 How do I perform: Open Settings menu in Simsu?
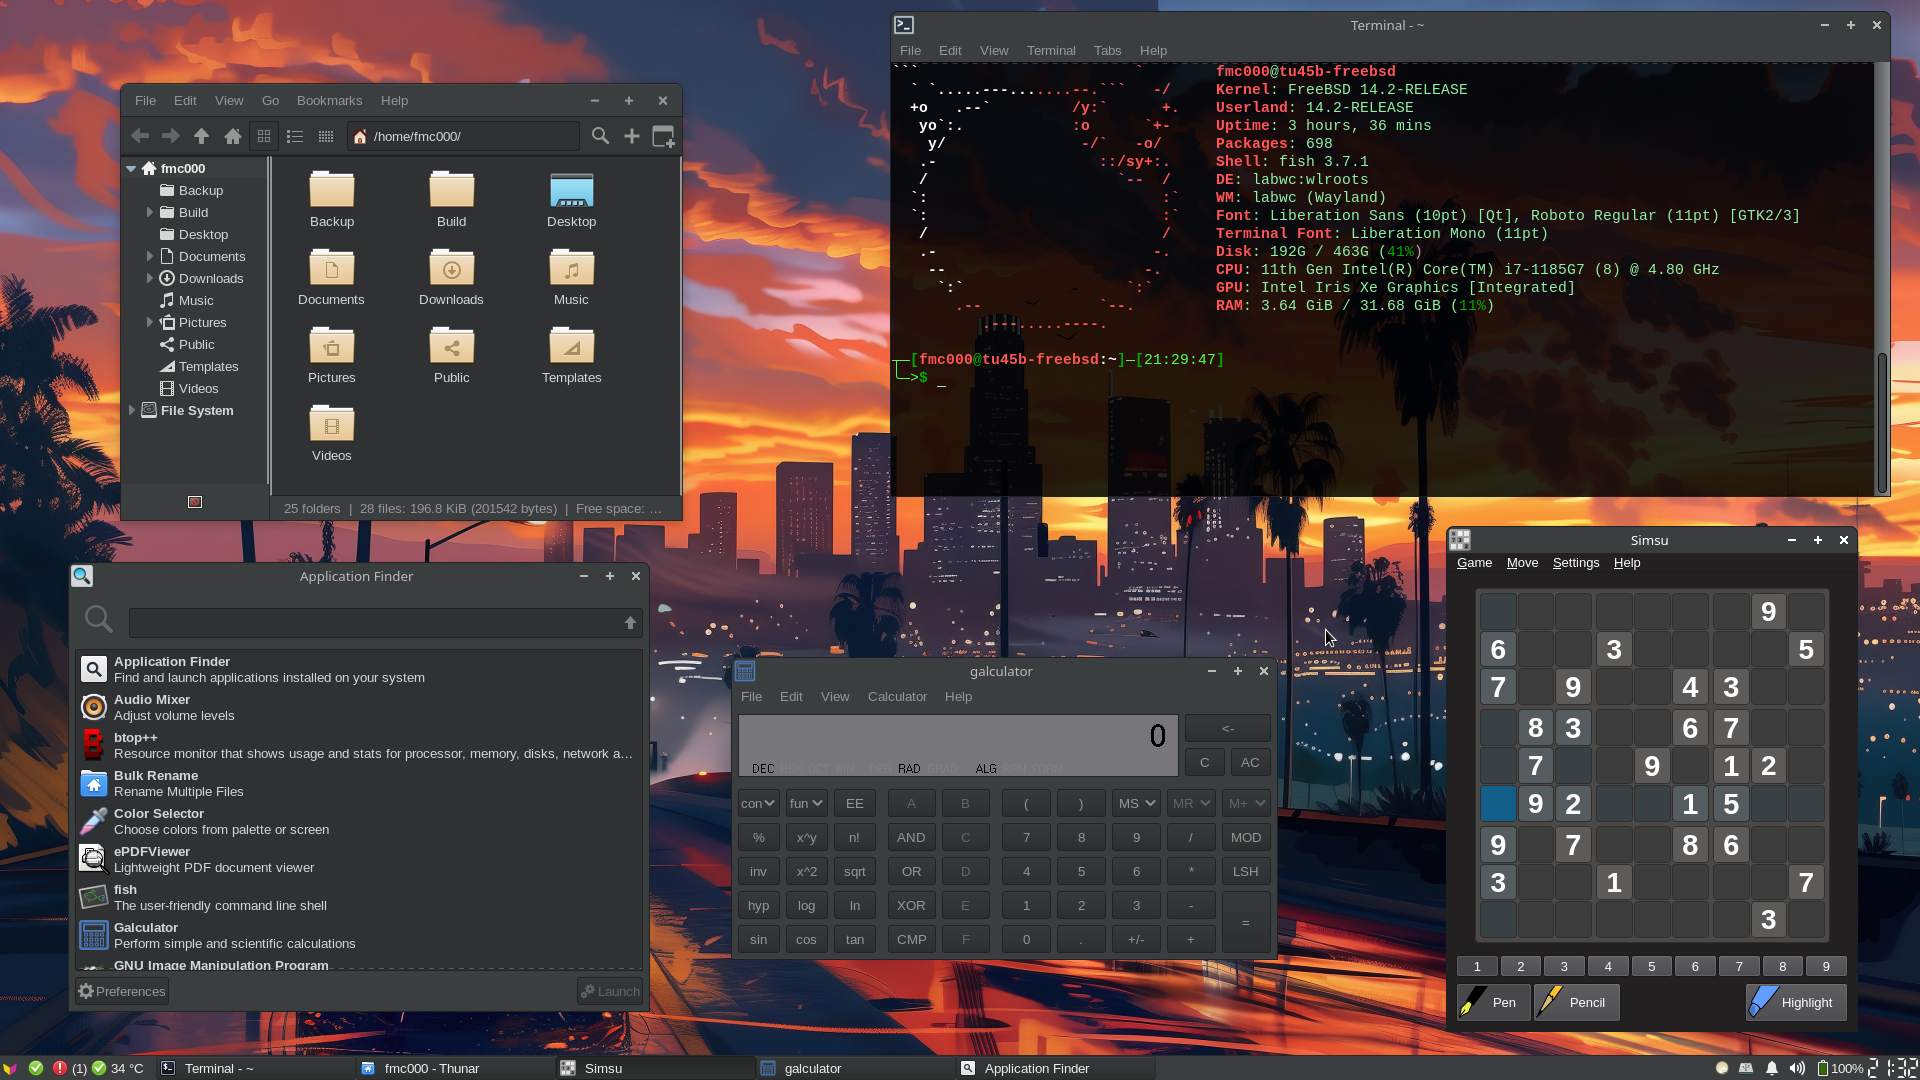pyautogui.click(x=1576, y=562)
